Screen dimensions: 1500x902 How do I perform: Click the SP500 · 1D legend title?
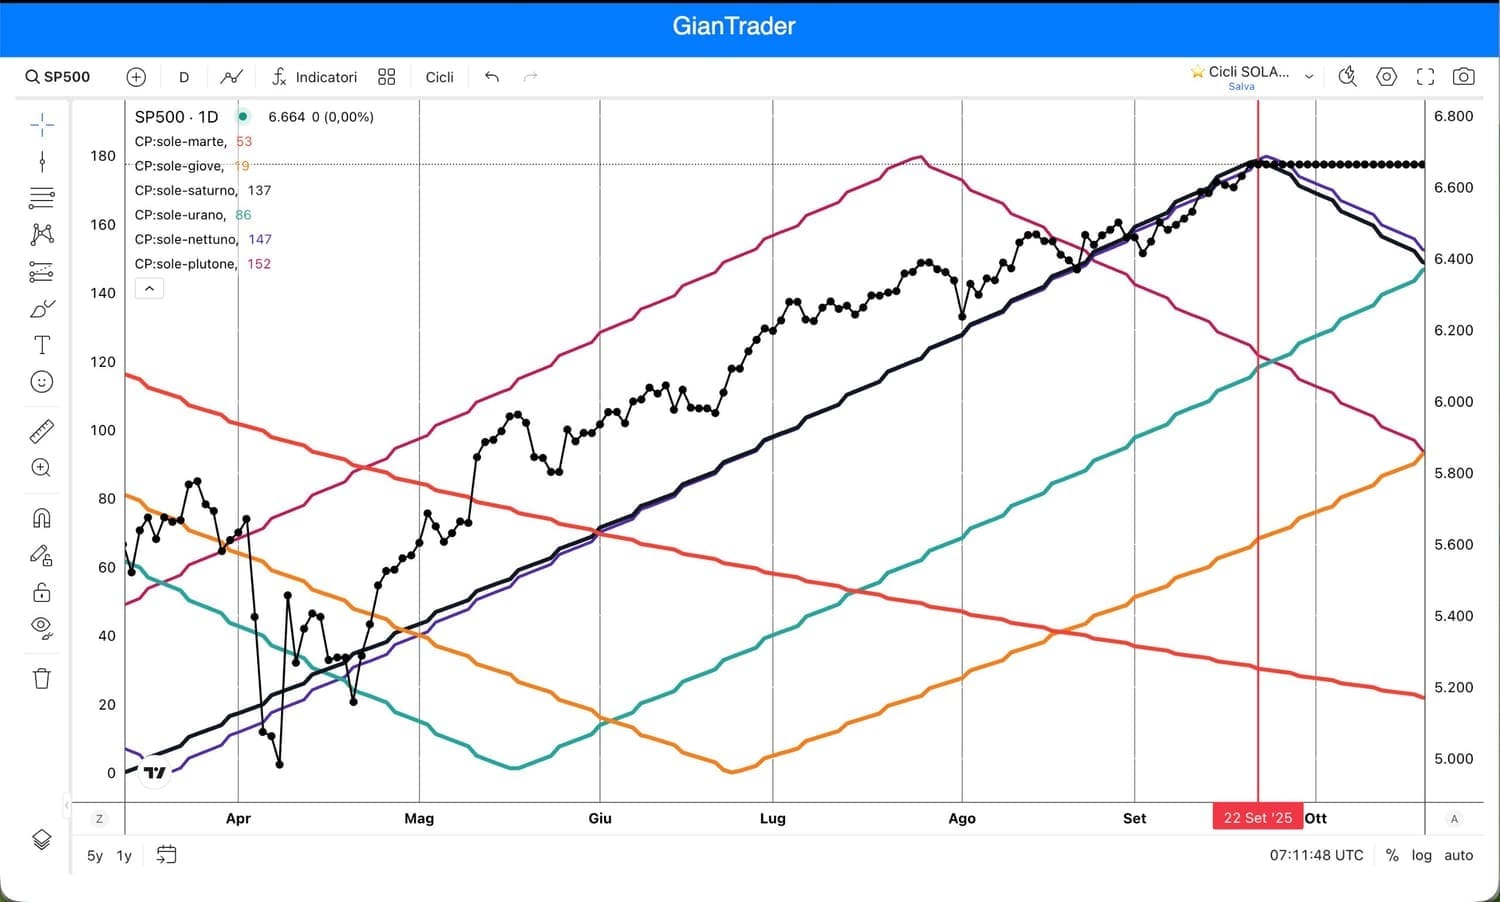(176, 117)
